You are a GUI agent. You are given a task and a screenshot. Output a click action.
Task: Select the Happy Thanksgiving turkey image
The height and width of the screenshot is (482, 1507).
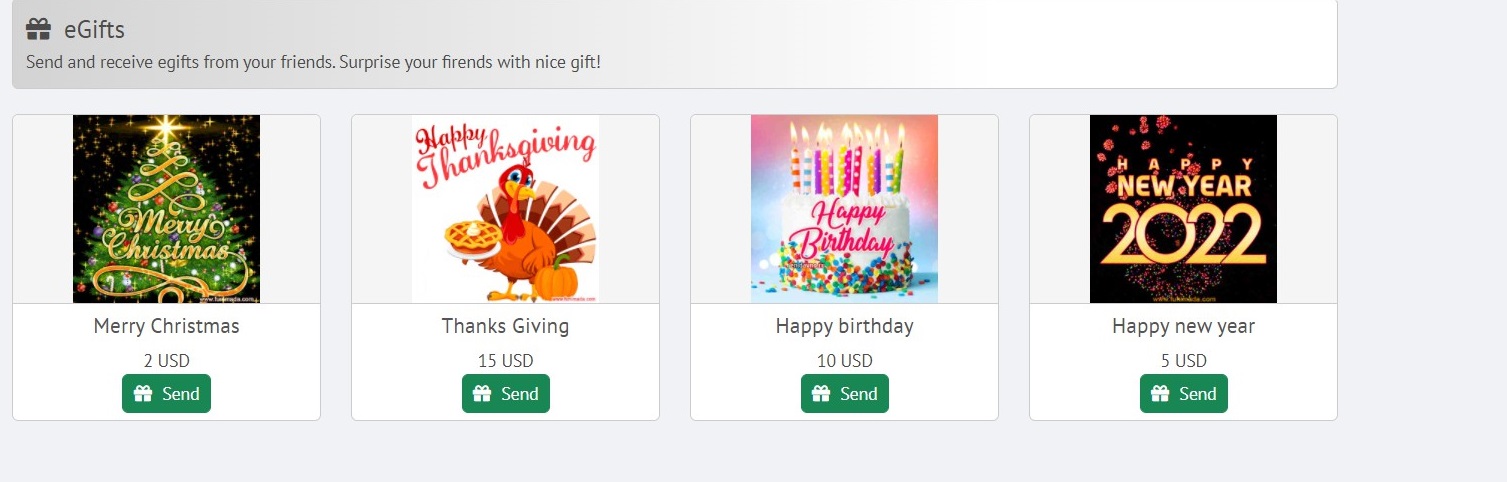505,209
